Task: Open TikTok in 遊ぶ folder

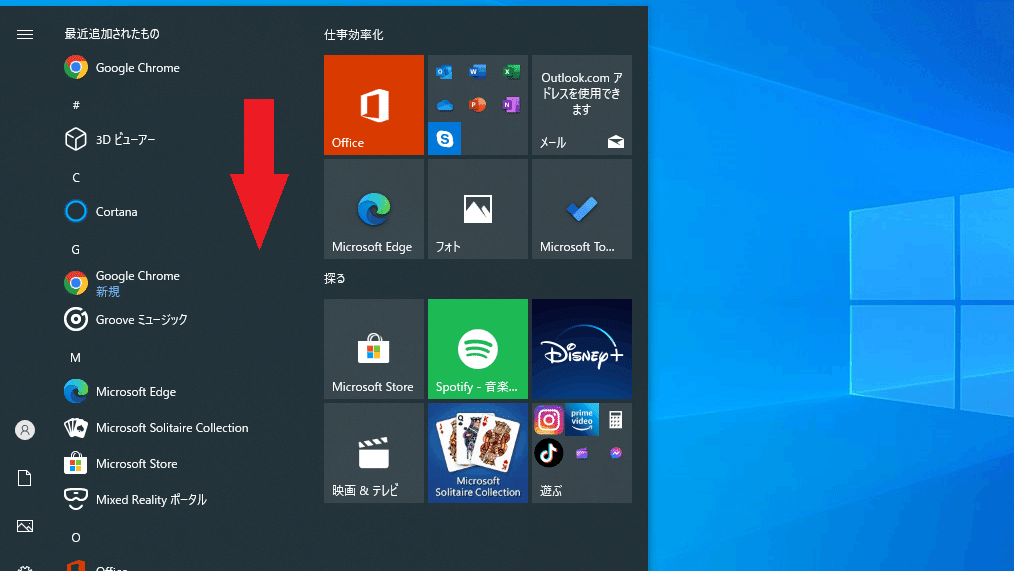Action: point(548,453)
